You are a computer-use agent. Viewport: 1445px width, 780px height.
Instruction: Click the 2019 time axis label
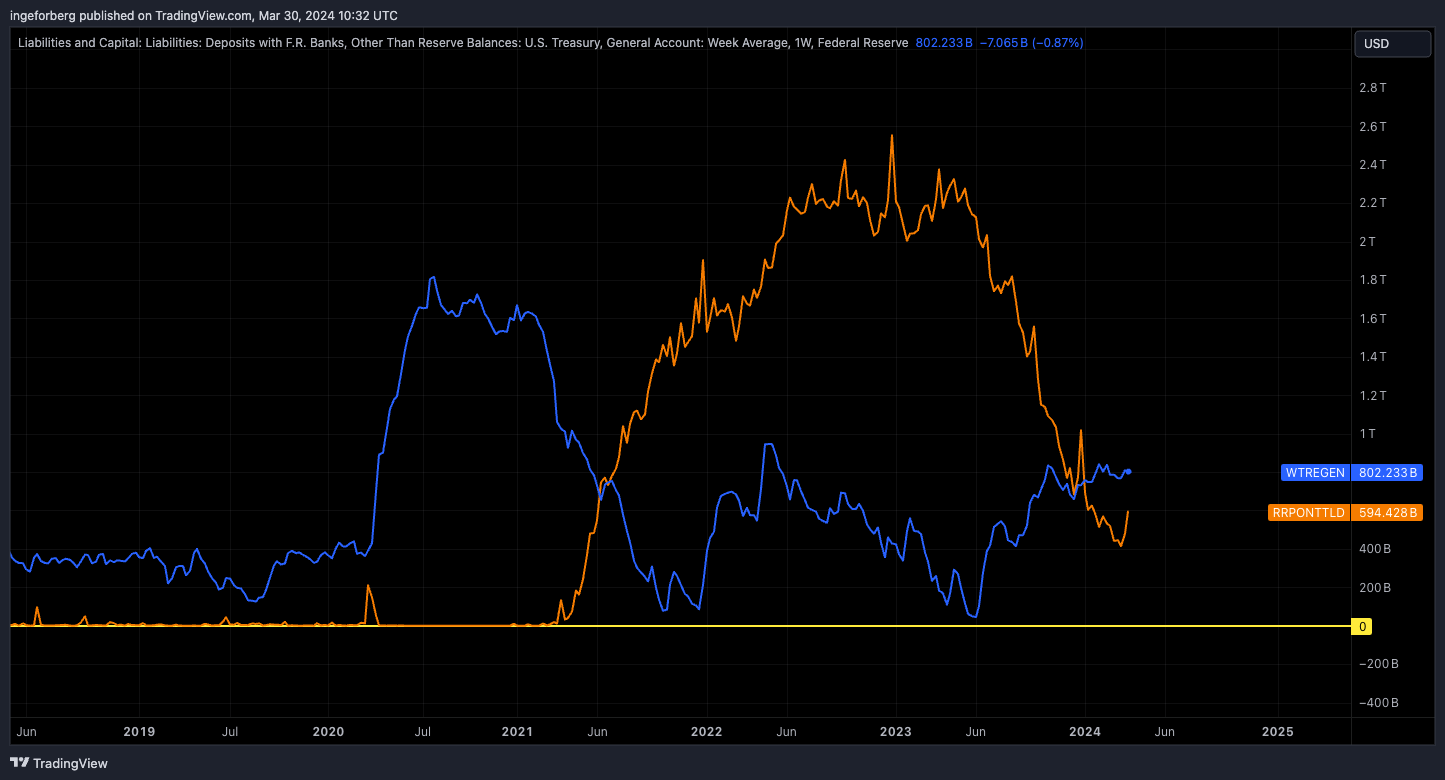click(138, 732)
